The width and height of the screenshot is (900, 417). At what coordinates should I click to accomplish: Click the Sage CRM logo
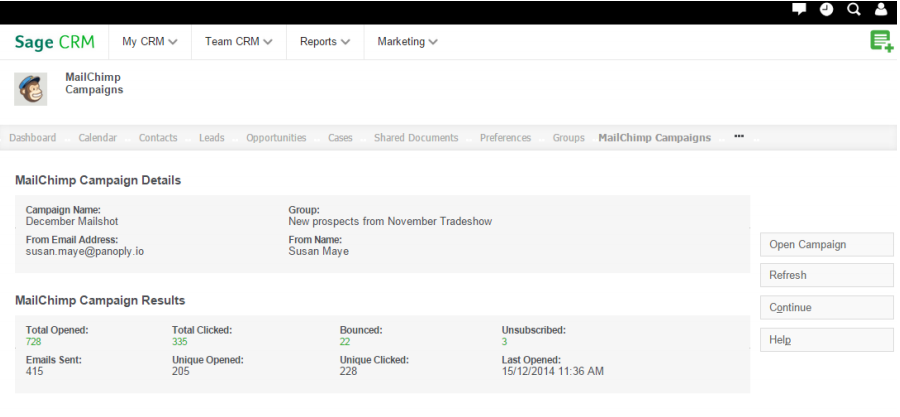pyautogui.click(x=55, y=42)
